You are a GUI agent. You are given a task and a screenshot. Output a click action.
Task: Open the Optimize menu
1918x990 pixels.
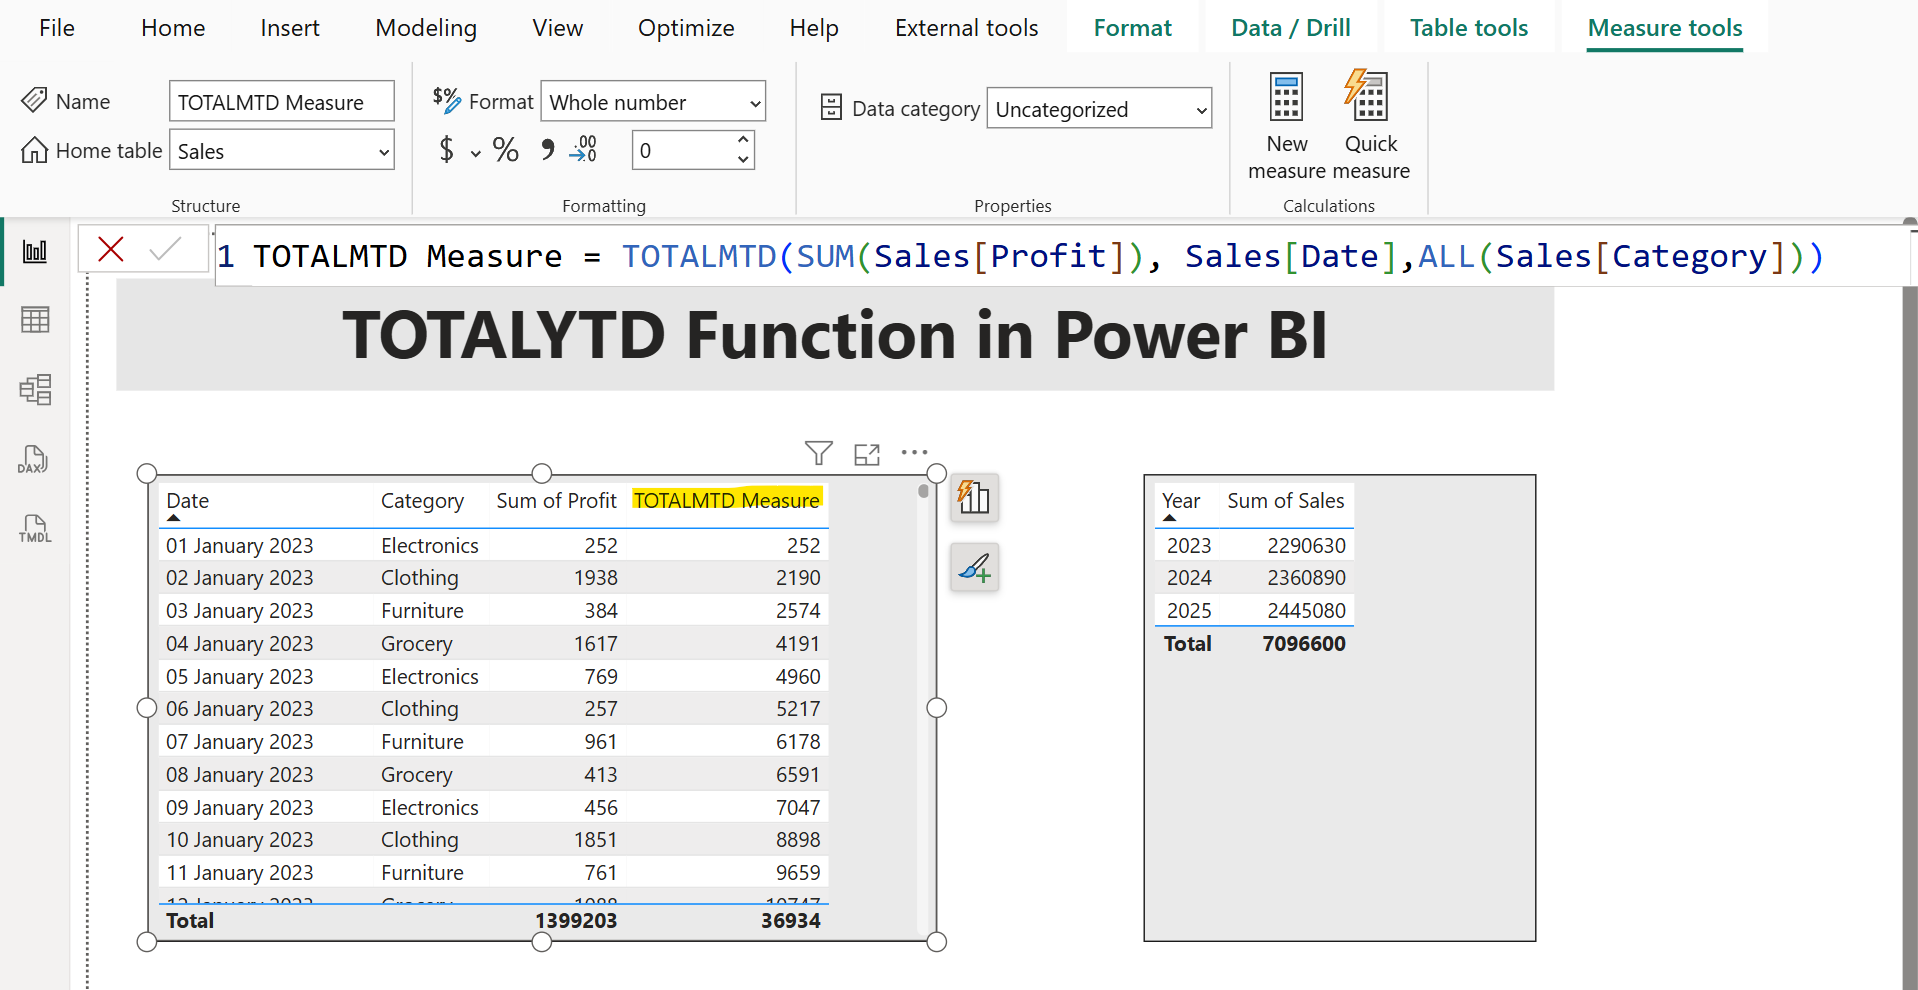(x=686, y=27)
